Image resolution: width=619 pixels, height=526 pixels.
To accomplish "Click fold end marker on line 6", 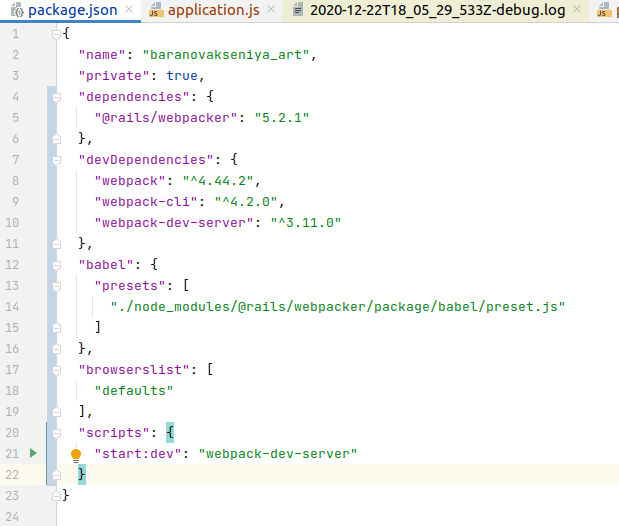I will (56, 139).
